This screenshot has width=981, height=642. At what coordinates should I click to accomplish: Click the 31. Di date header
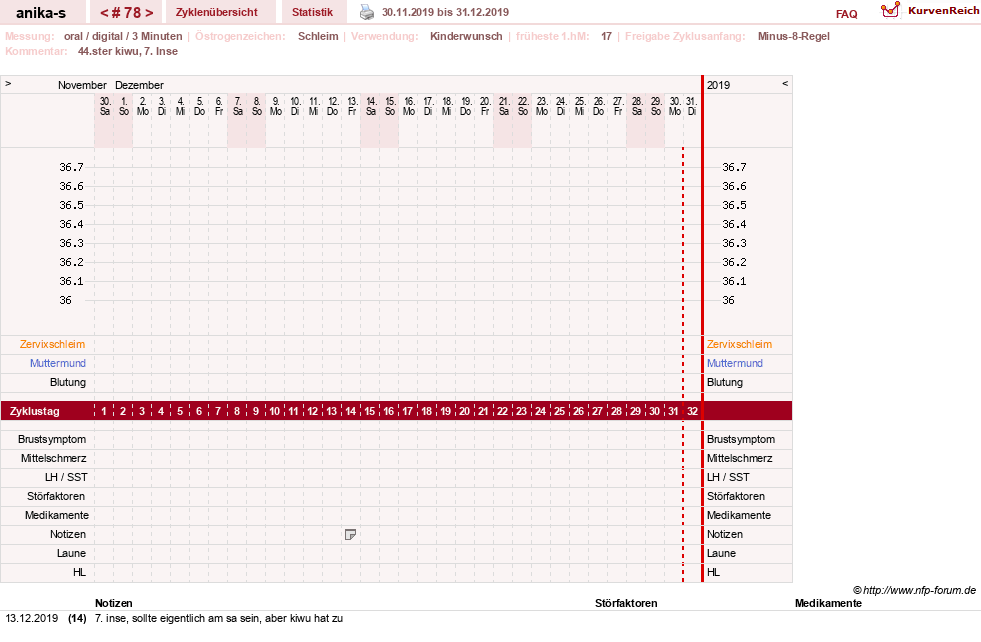tap(691, 106)
